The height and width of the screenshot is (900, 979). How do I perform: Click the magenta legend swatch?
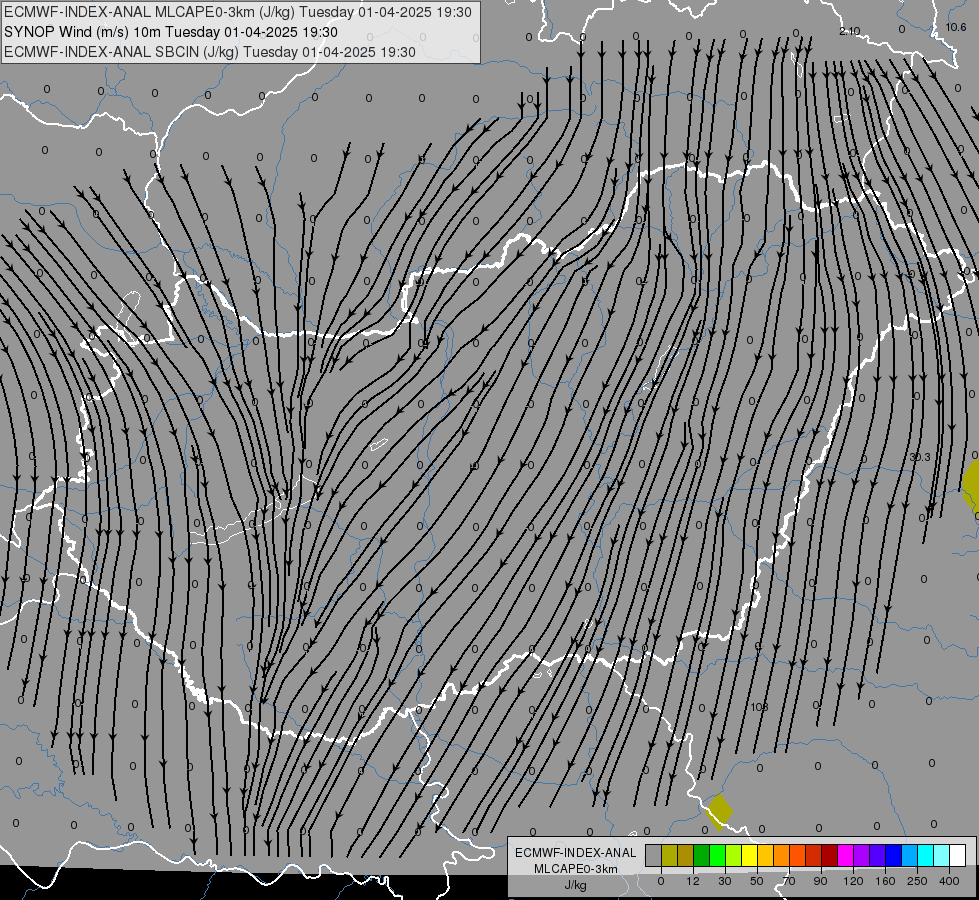tap(846, 855)
